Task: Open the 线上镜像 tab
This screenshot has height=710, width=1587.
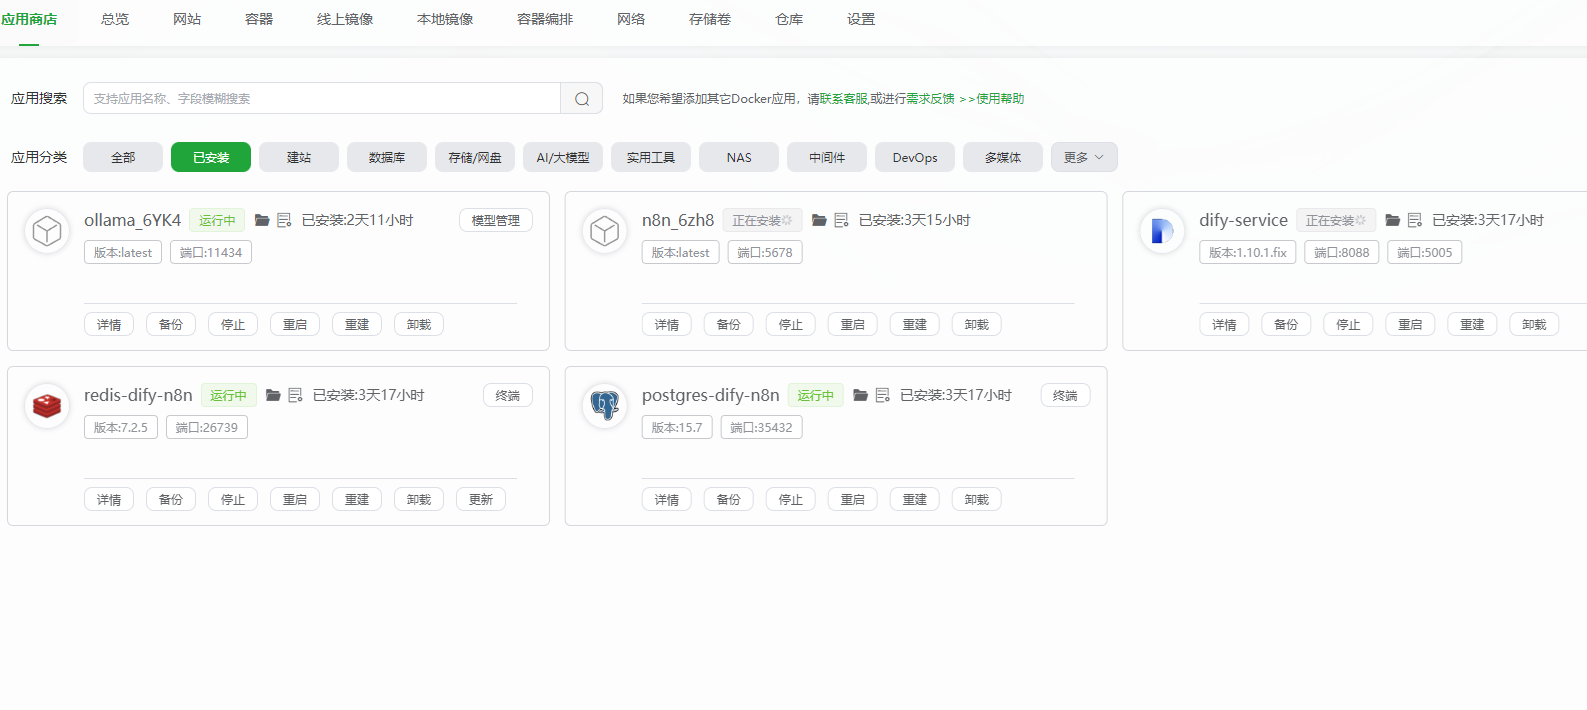Action: (x=345, y=19)
